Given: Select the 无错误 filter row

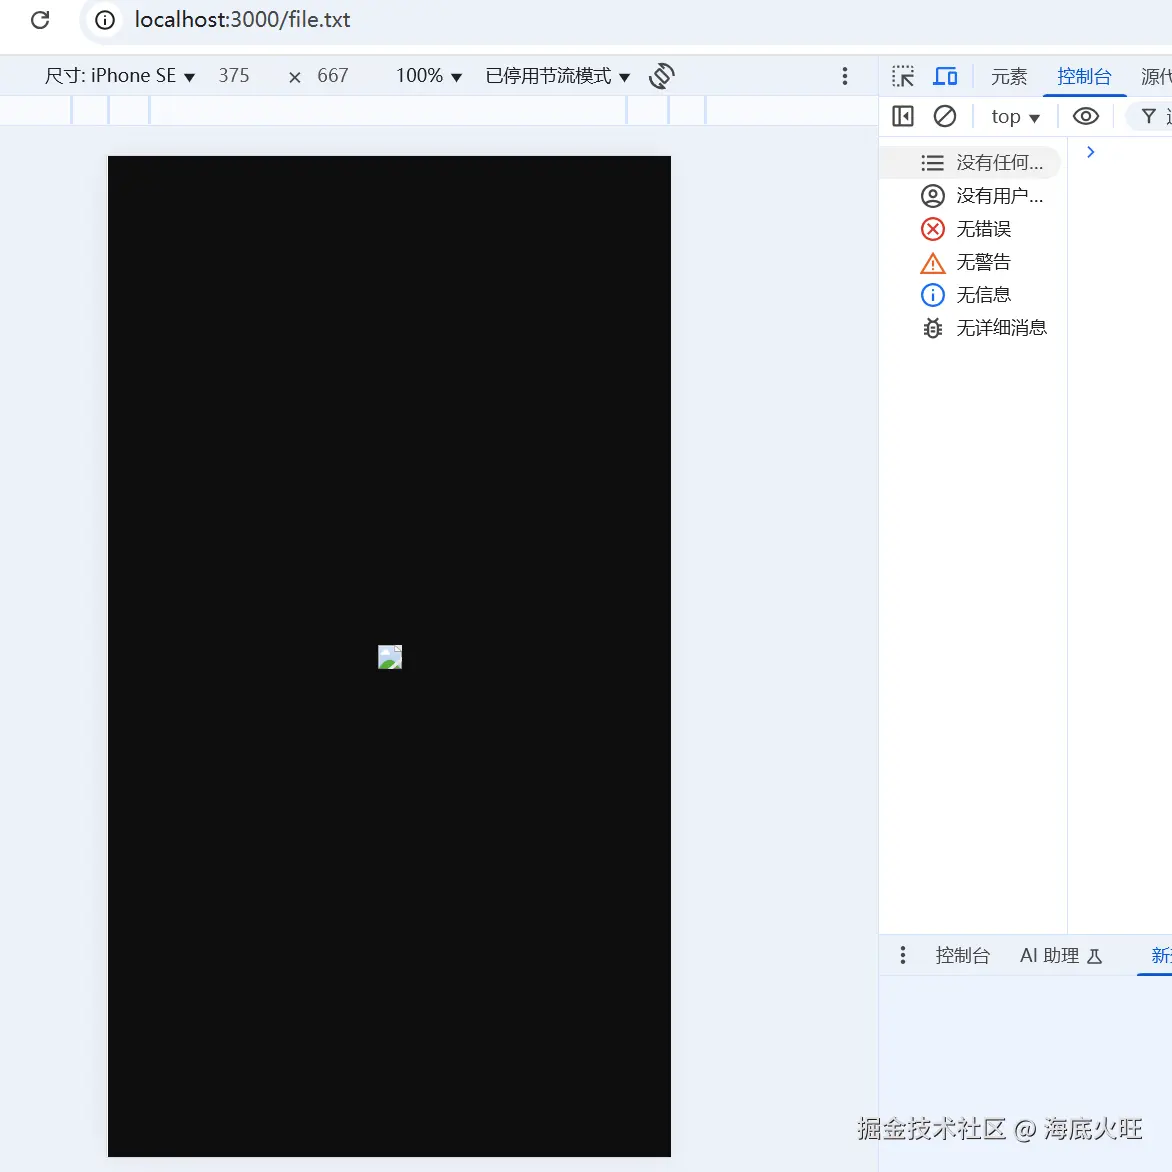Looking at the screenshot, I should (x=970, y=229).
